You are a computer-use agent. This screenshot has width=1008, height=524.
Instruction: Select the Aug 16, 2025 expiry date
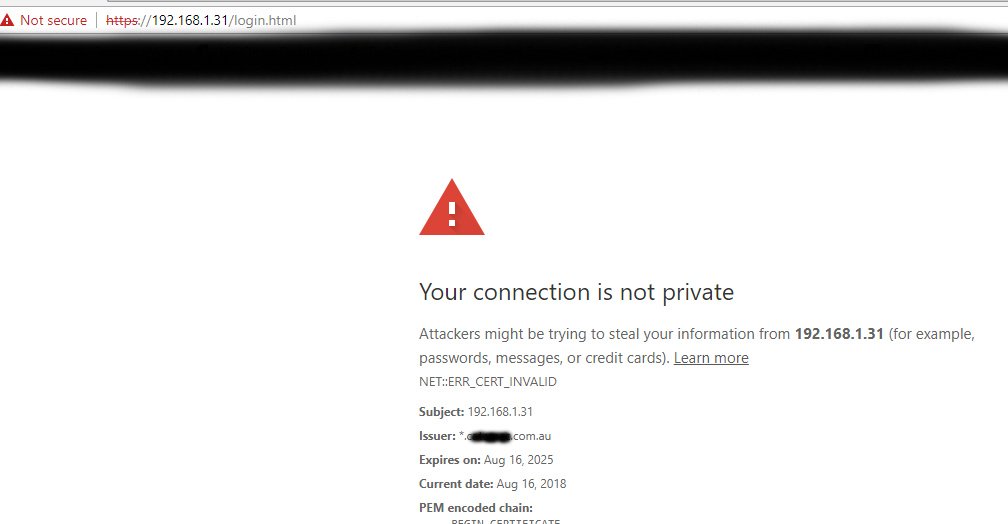point(519,460)
